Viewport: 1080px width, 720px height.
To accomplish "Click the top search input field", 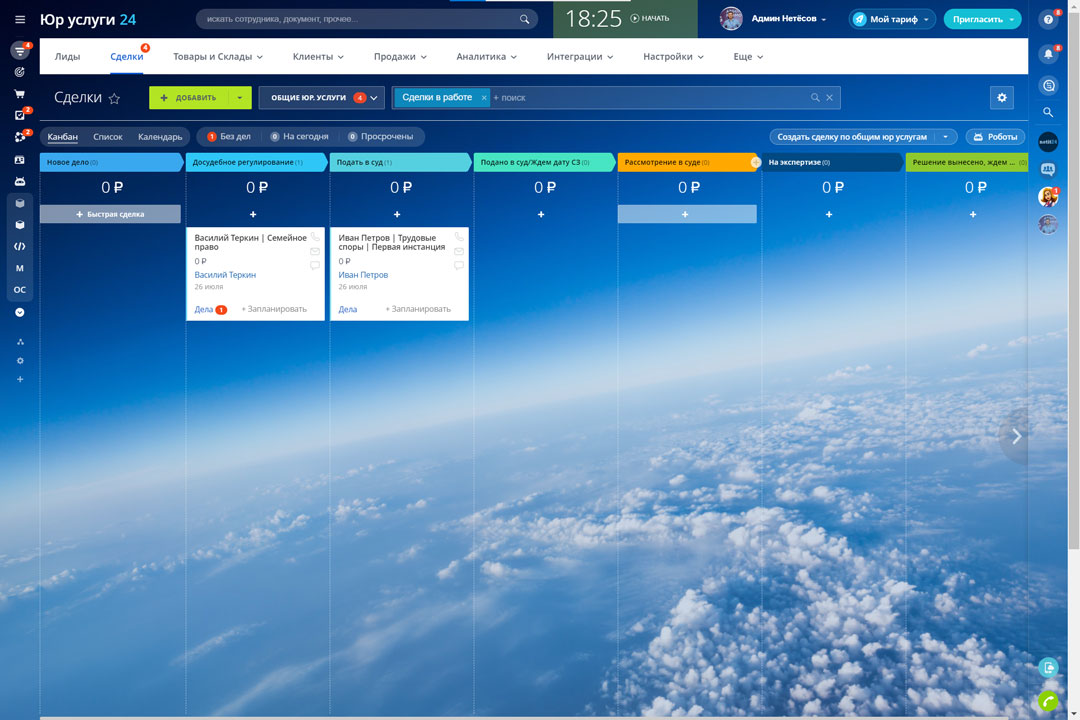I will pos(360,19).
